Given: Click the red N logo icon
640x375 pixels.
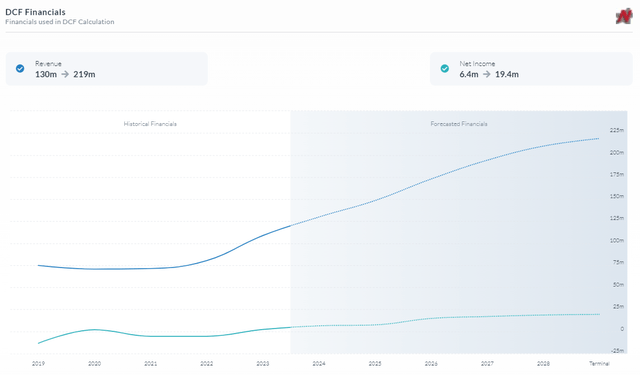Looking at the screenshot, I should click(624, 17).
